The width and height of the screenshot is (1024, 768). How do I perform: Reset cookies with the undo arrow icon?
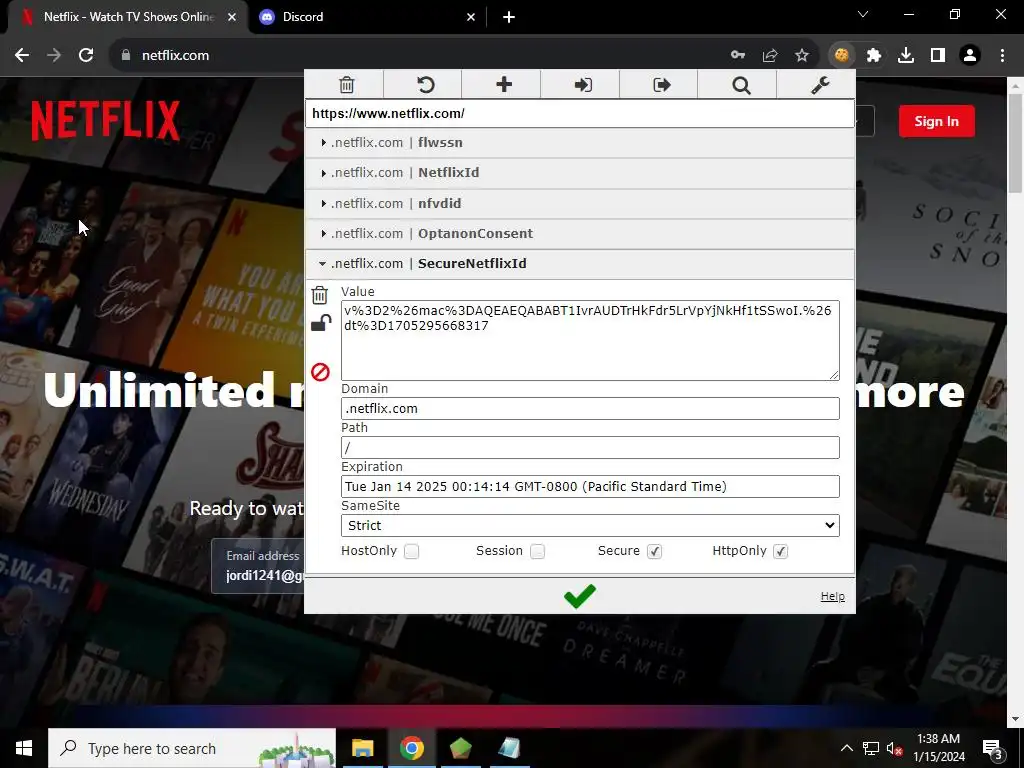(x=425, y=85)
